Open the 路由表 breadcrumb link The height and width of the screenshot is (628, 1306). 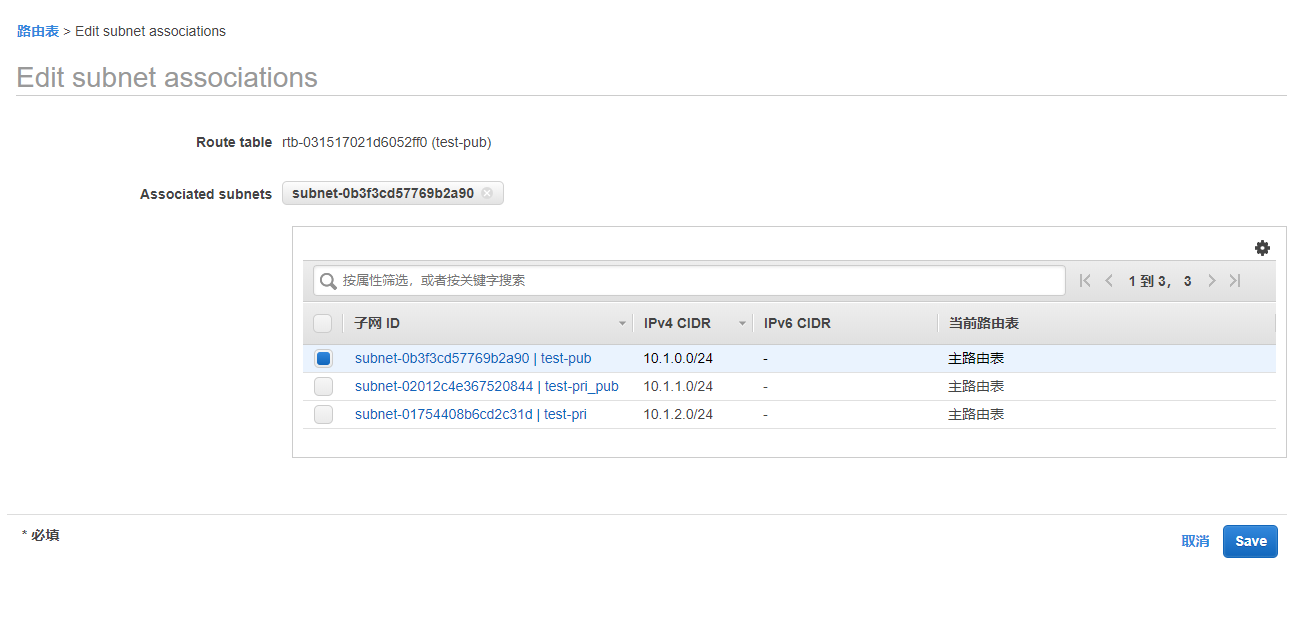[38, 31]
